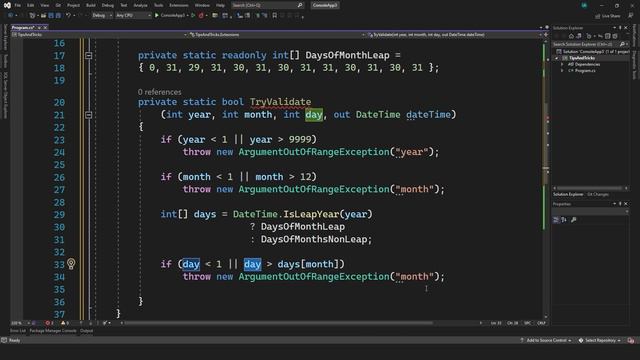Focus the Search (Ctrl+Q) box
The image size is (640, 360).
[267, 5]
